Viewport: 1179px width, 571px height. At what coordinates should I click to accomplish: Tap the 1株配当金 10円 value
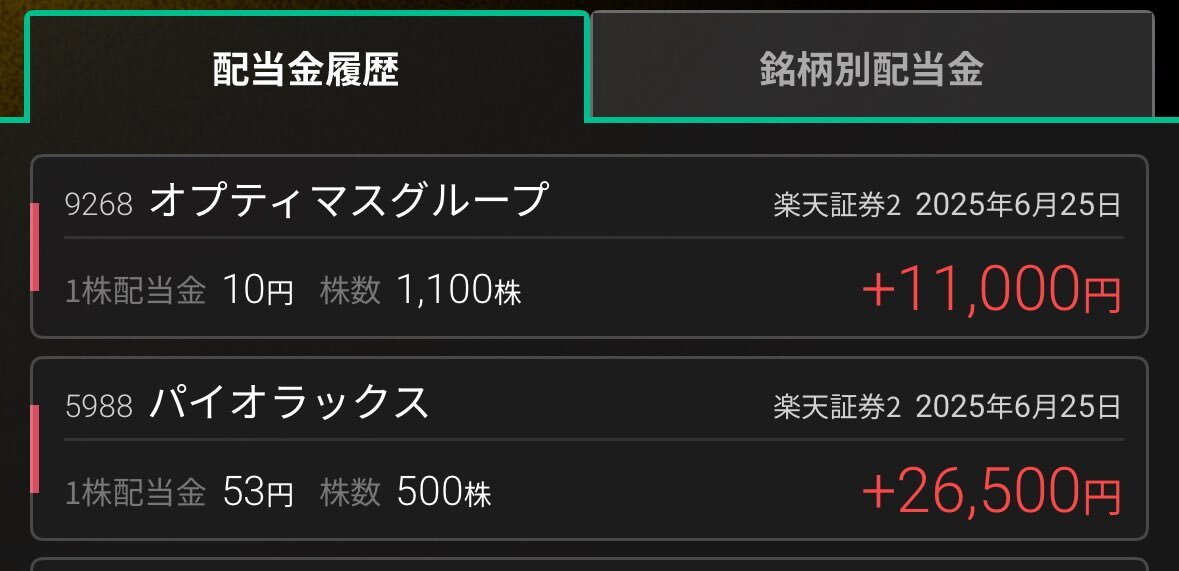click(x=258, y=290)
